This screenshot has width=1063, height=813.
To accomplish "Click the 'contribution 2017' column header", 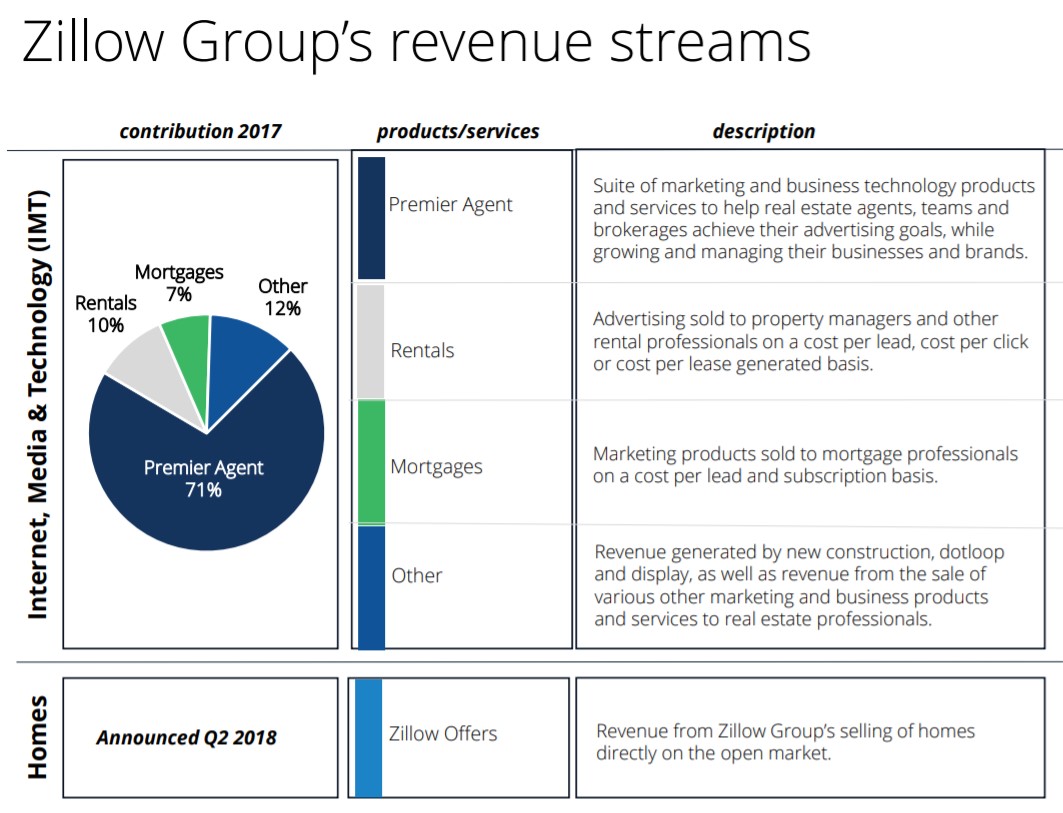I will (x=200, y=131).
